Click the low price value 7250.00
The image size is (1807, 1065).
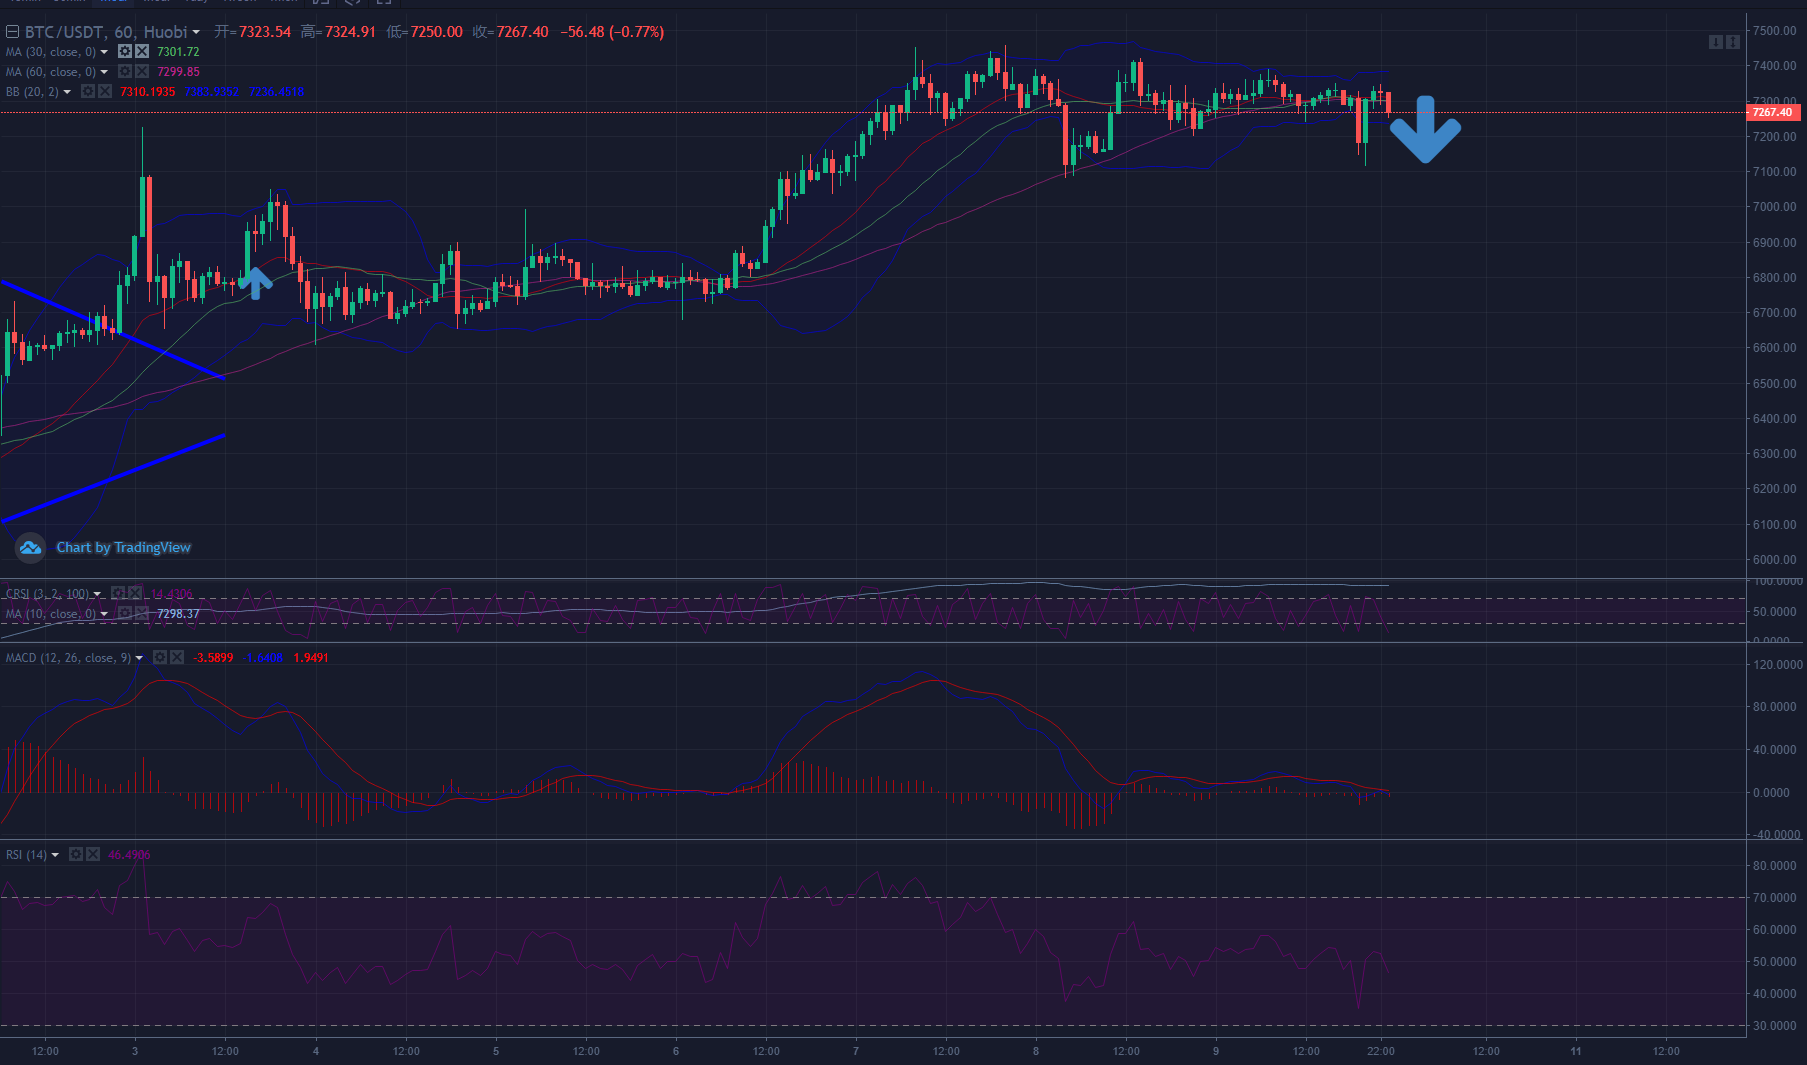437,32
